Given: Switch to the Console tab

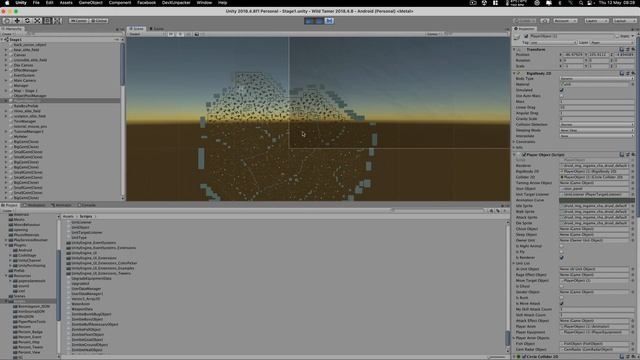Looking at the screenshot, I should coord(87,205).
